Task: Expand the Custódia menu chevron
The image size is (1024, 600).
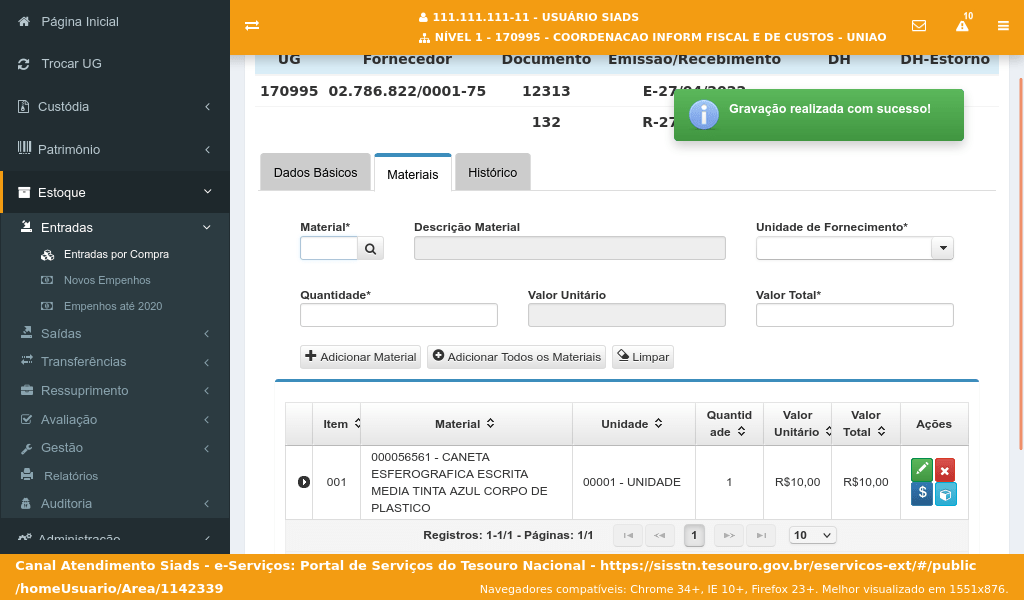Action: coord(208,106)
